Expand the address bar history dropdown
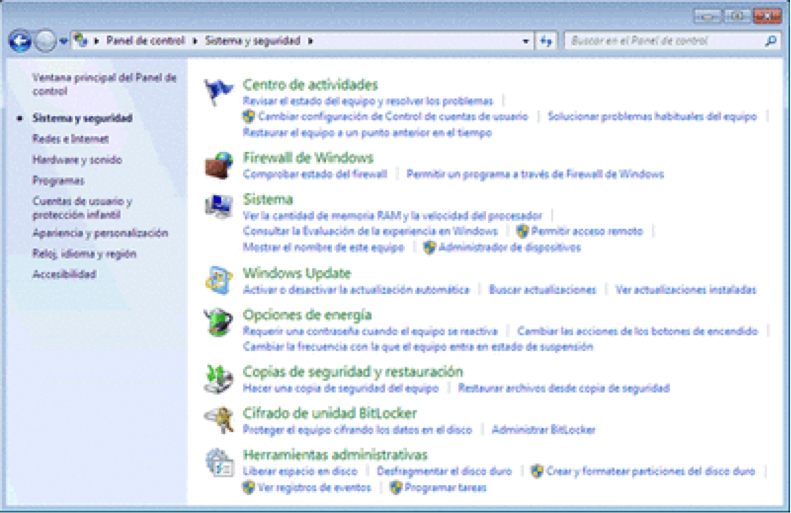The height and width of the screenshot is (513, 791). coord(526,41)
